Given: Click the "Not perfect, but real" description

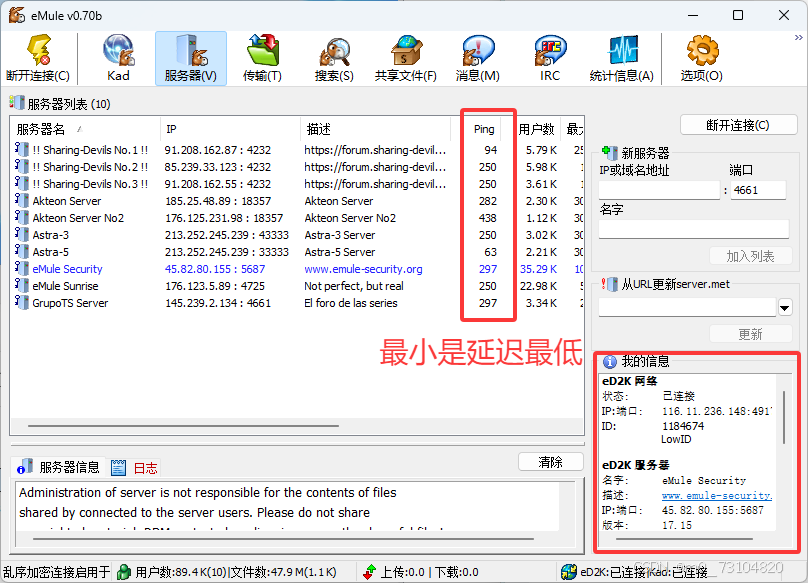Looking at the screenshot, I should (x=354, y=286).
